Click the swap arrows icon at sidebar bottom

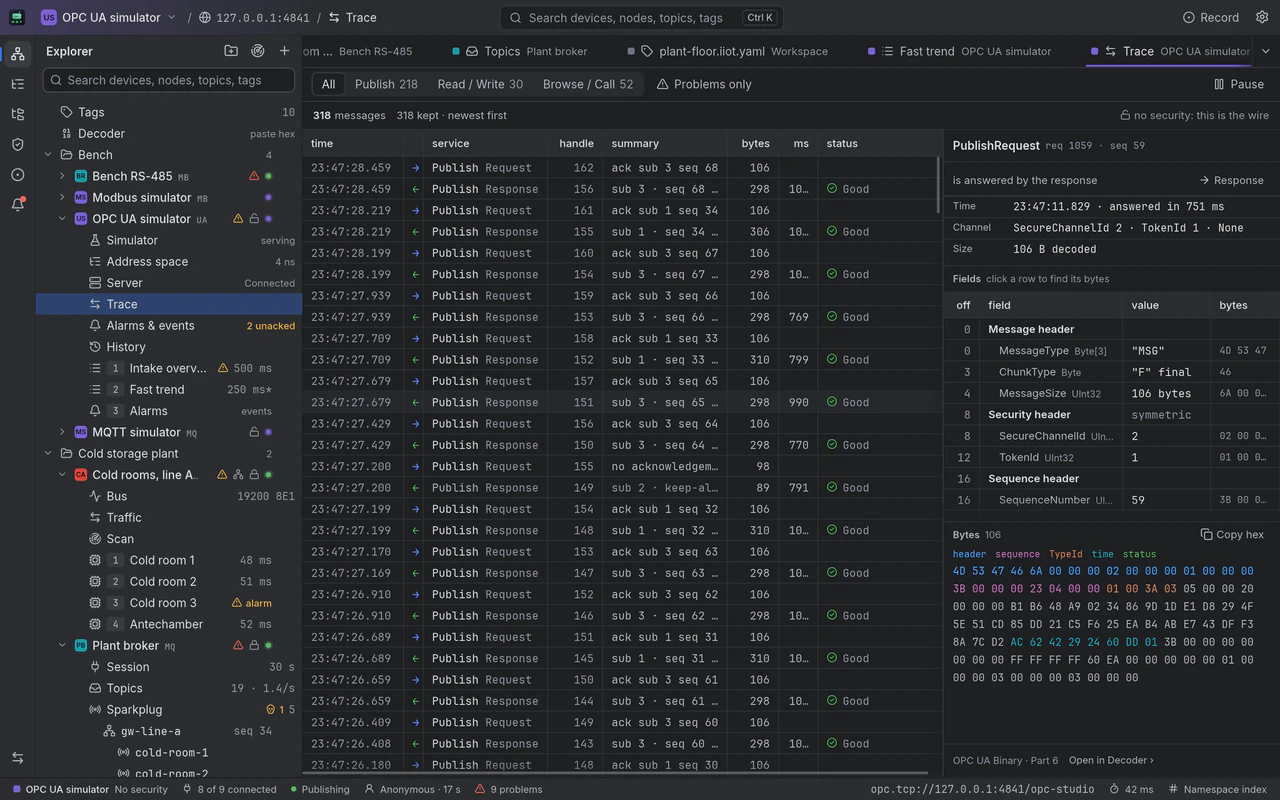click(x=17, y=758)
